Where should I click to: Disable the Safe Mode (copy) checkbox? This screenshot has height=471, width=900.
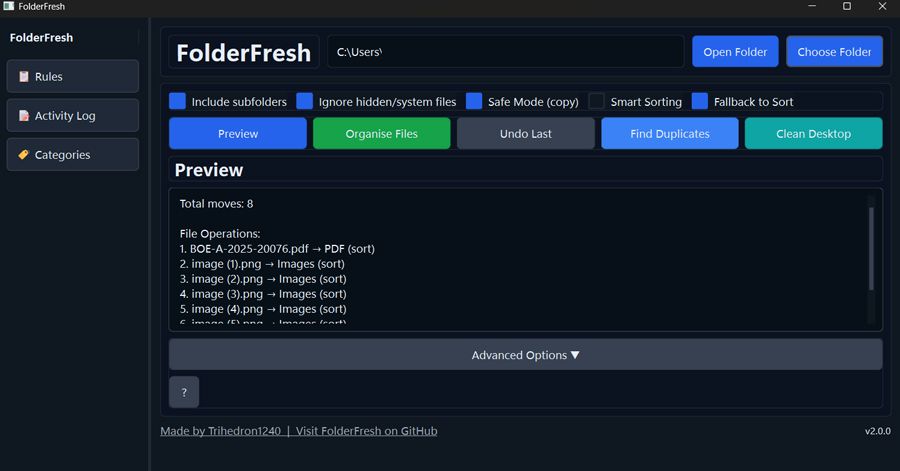[474, 101]
